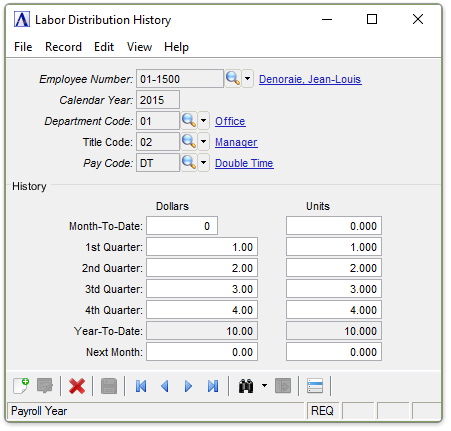The image size is (451, 431).
Task: Expand the Employee Number dropdown arrow
Action: 247,79
